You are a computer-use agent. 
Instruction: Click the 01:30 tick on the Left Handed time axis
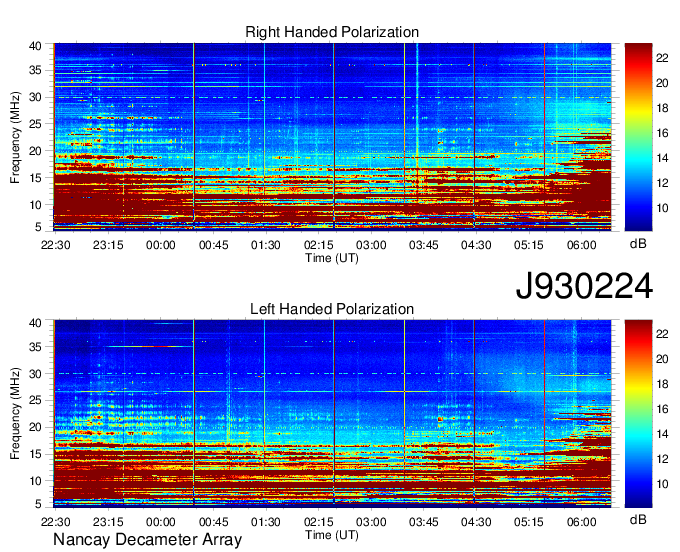(266, 522)
